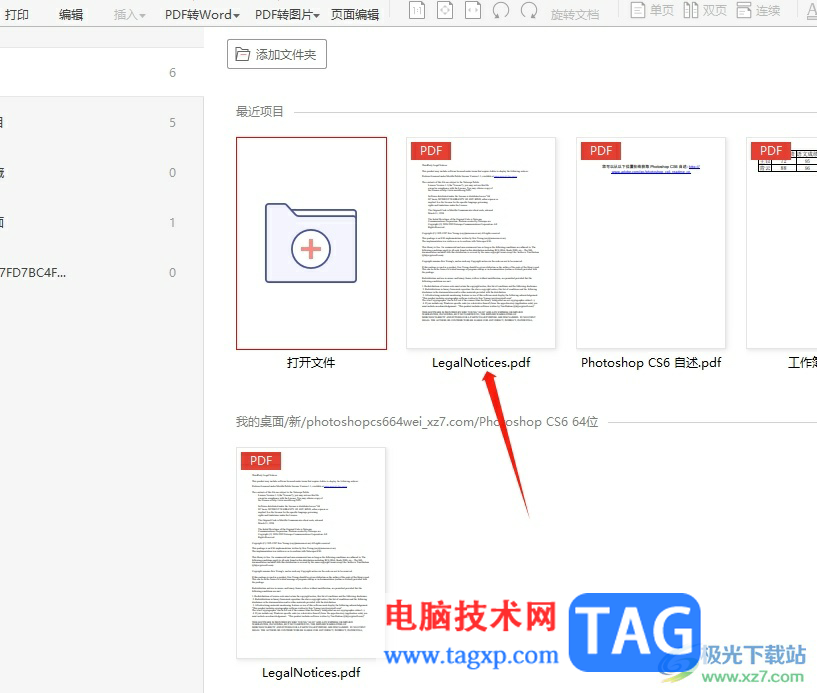The image size is (817, 693).
Task: Expand the PDF转图片 dropdown
Action: [287, 15]
